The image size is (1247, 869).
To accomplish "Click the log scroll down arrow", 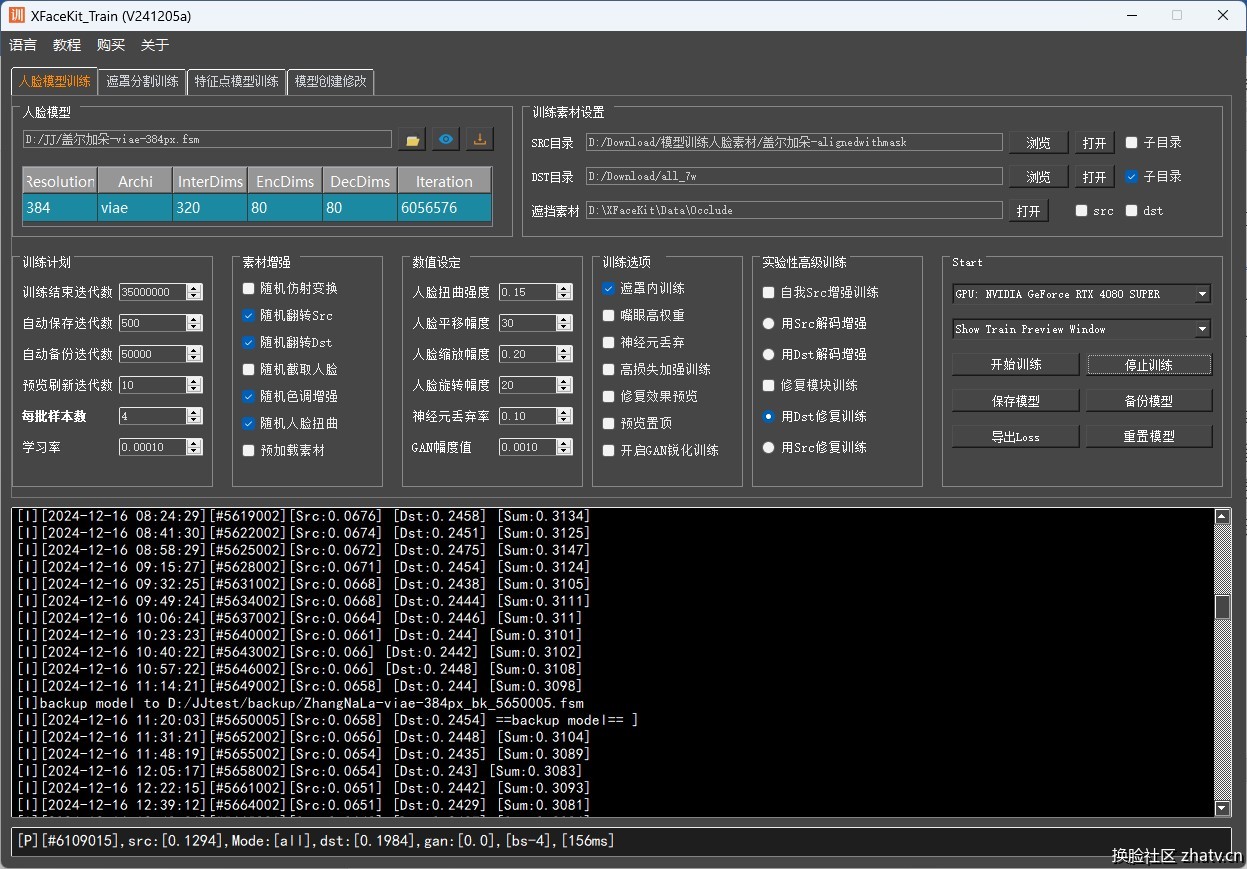I will point(1223,808).
